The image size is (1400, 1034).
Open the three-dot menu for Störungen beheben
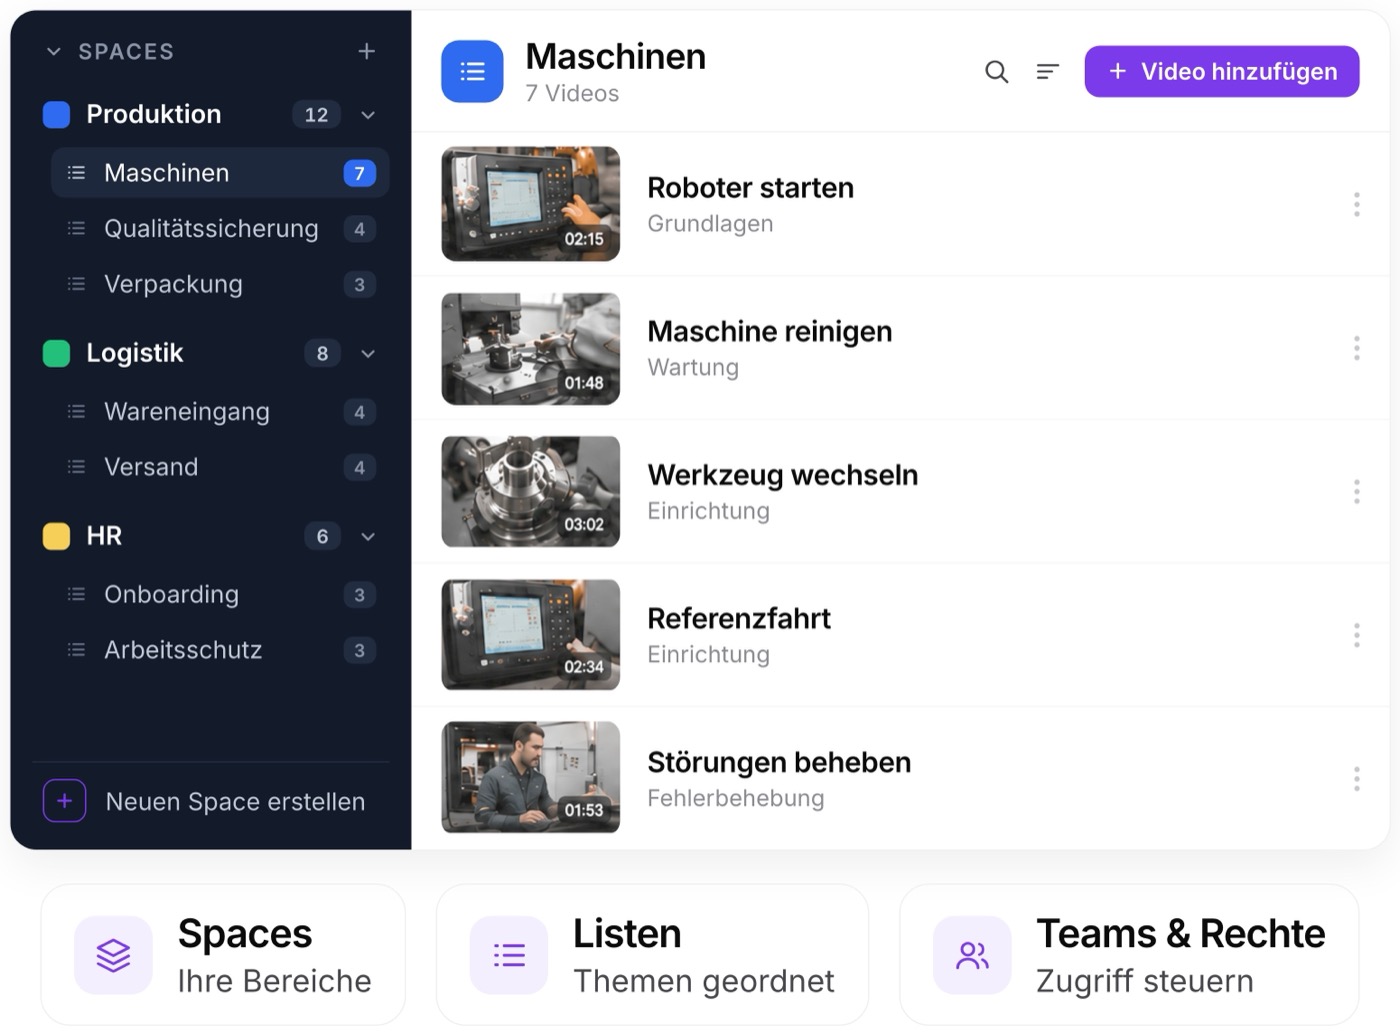tap(1356, 778)
